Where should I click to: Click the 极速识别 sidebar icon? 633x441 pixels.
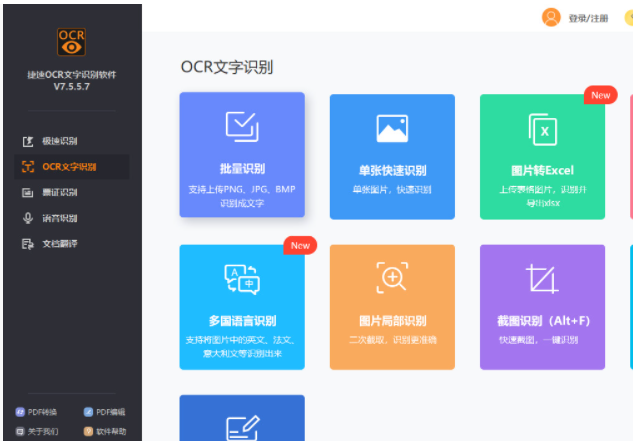(x=27, y=141)
